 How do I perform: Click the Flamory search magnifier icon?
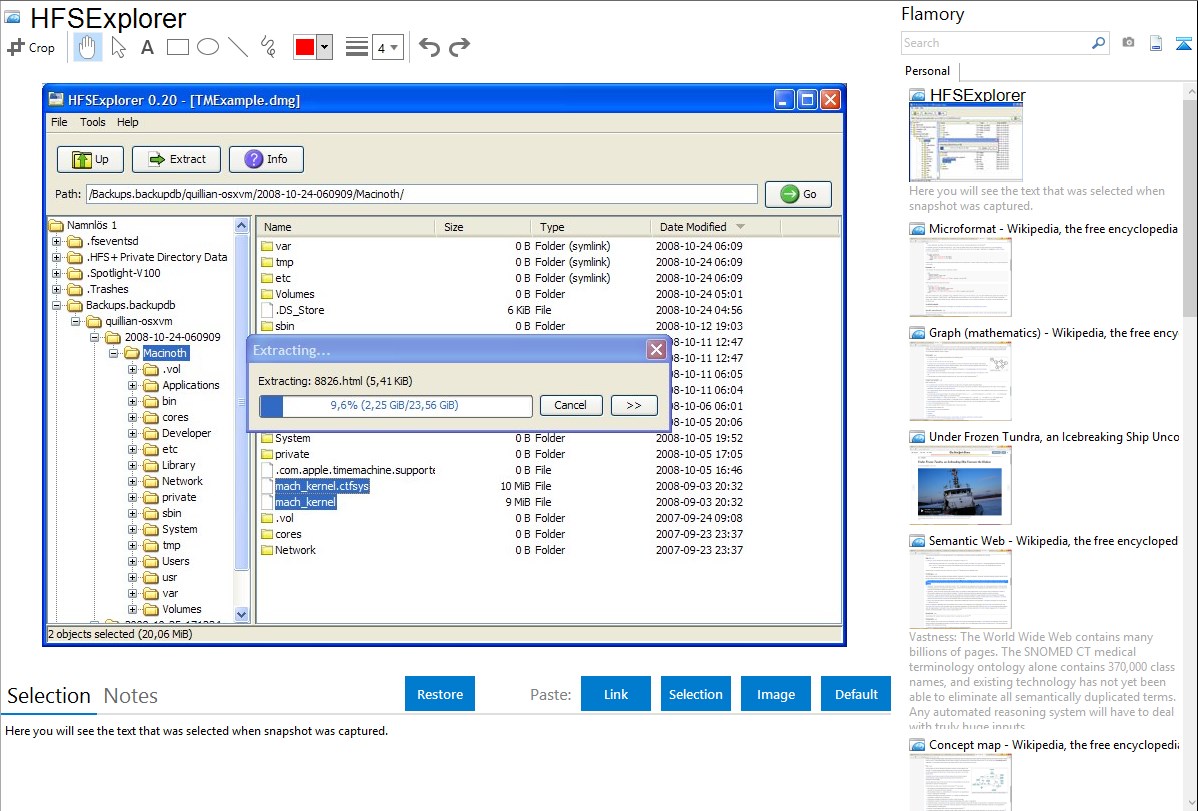click(x=1098, y=43)
